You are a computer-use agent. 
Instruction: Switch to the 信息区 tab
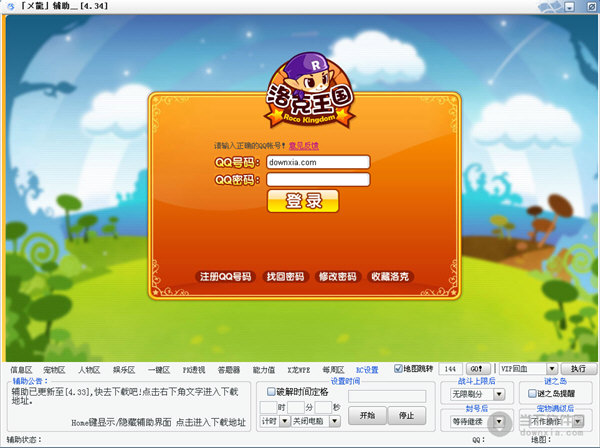coord(21,370)
